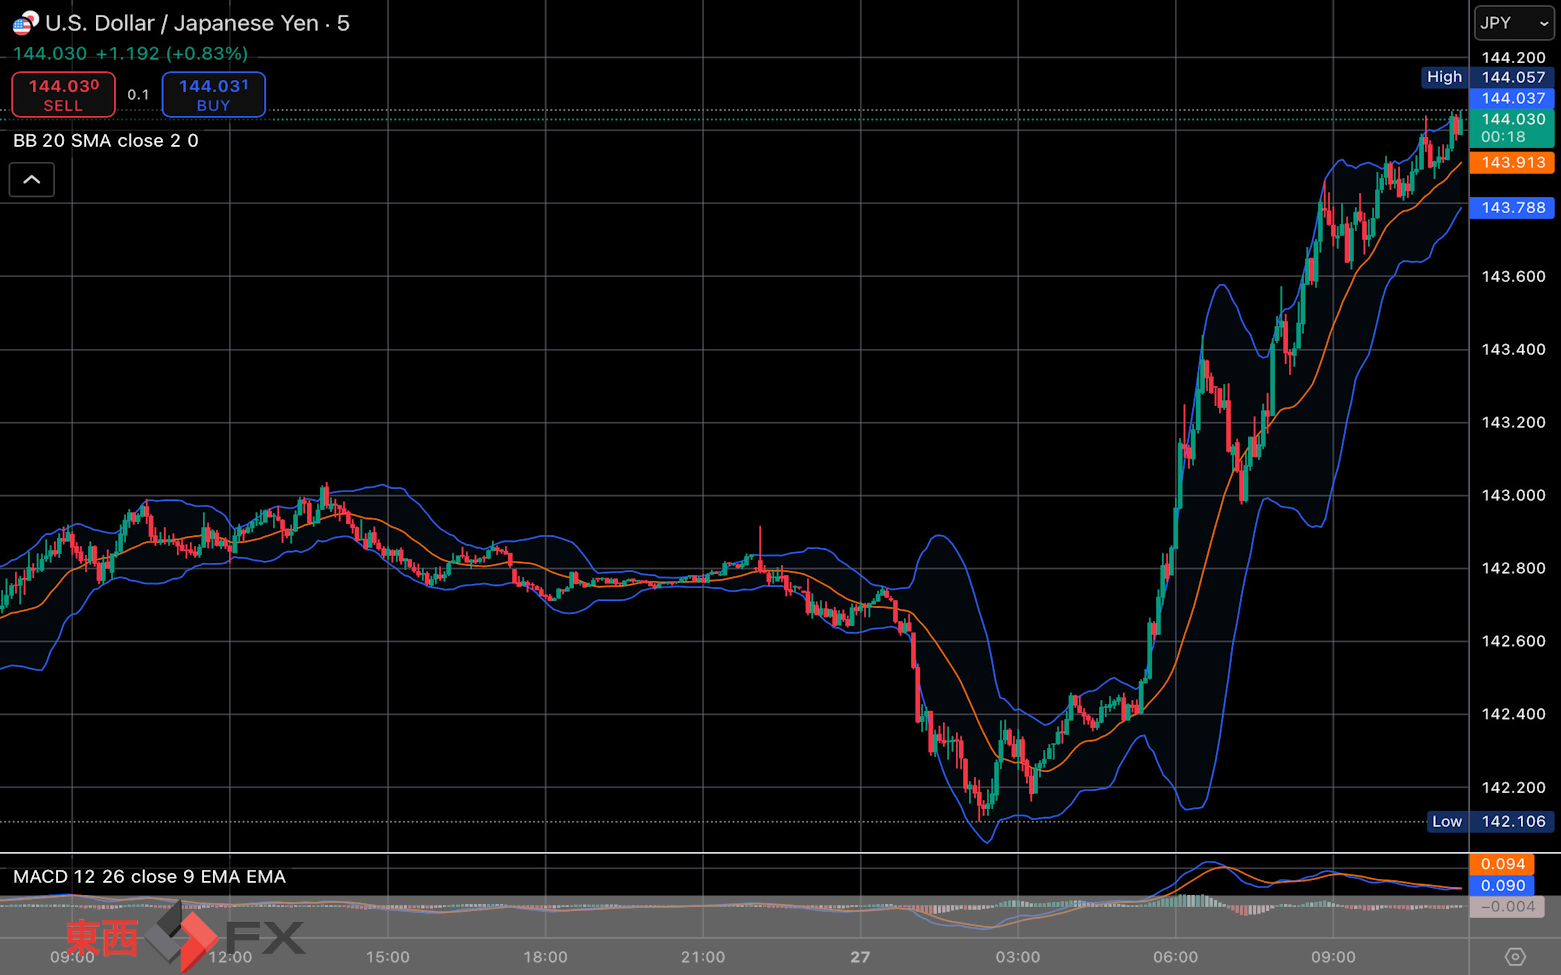Open the JPY currency dropdown
Screen dimensions: 1561x975
[x=1513, y=23]
